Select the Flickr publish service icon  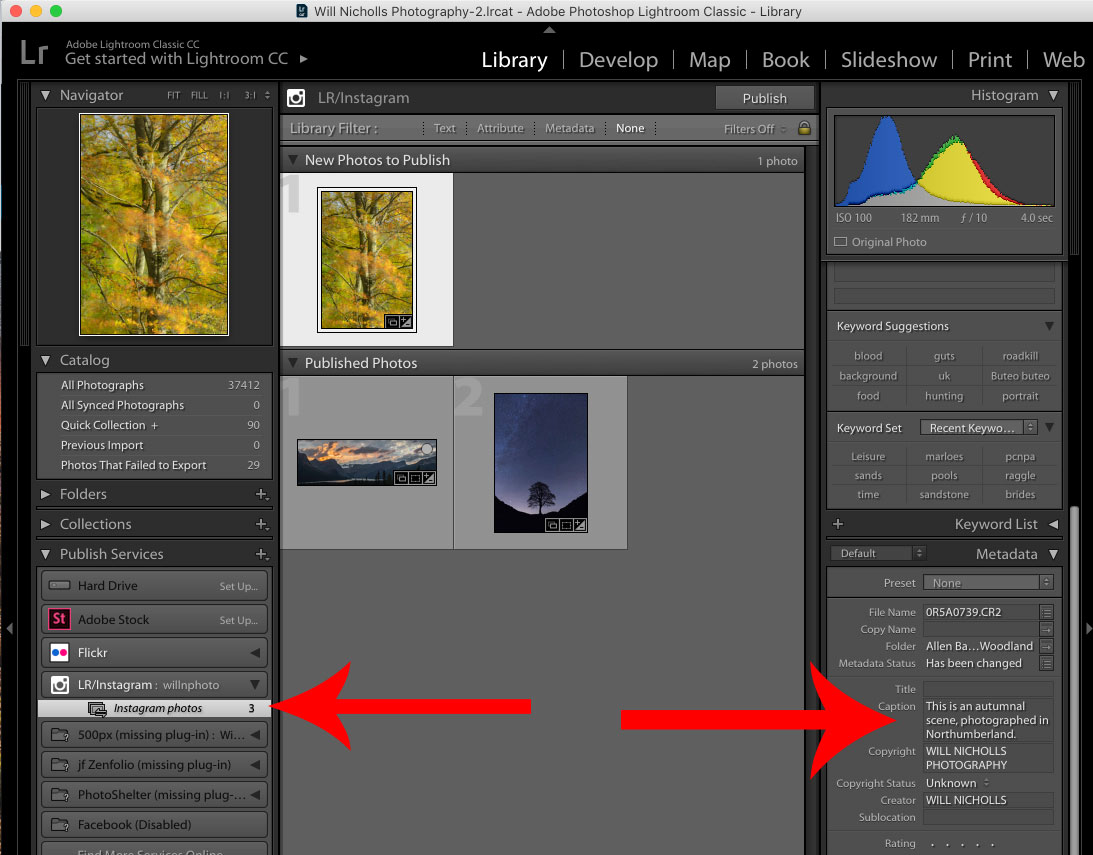pos(61,652)
